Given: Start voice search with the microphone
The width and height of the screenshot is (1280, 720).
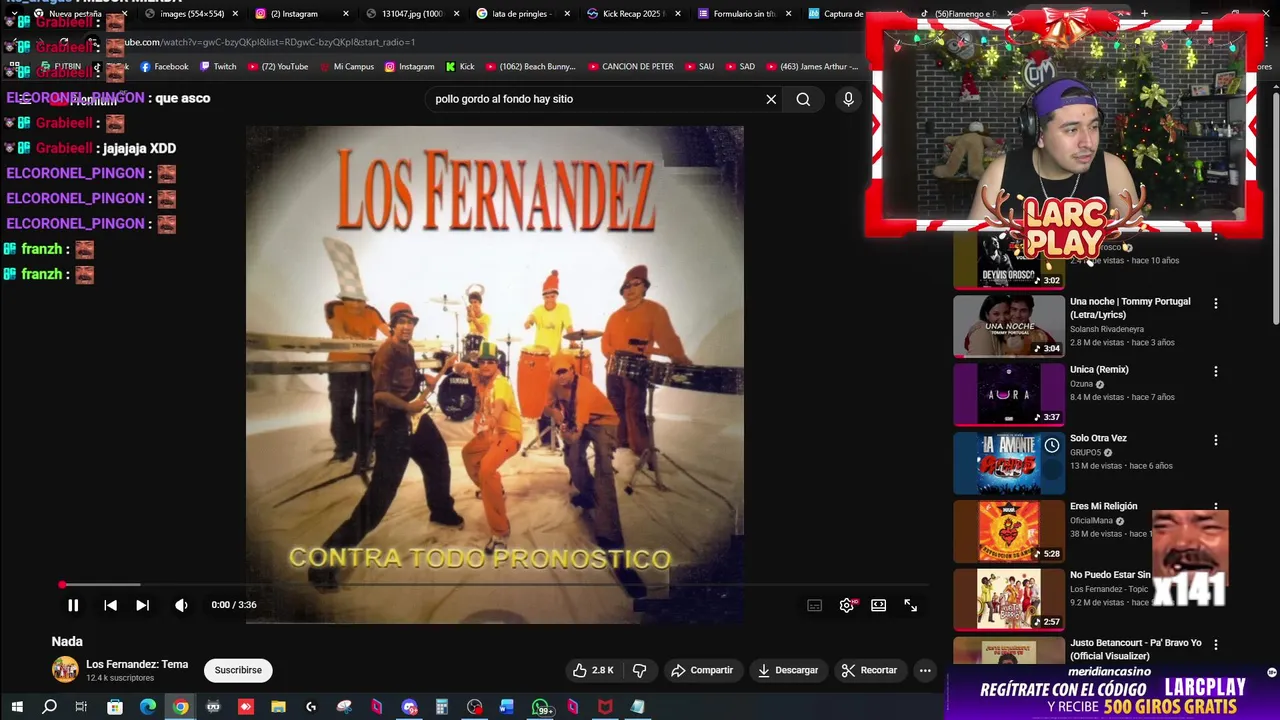Looking at the screenshot, I should (848, 99).
